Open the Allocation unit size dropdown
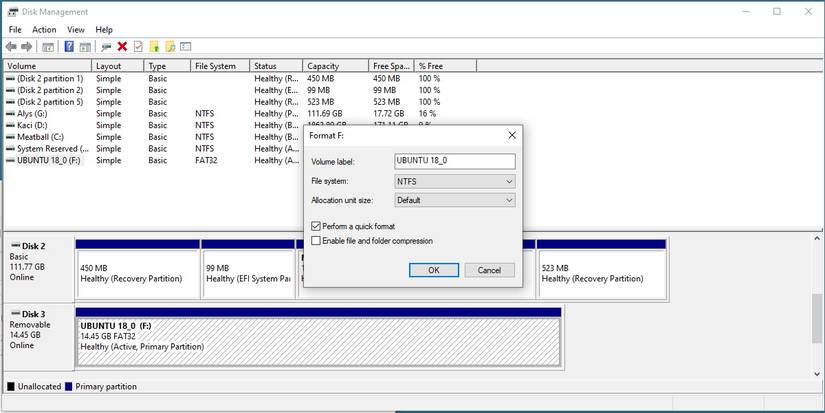This screenshot has width=825, height=413. 455,200
